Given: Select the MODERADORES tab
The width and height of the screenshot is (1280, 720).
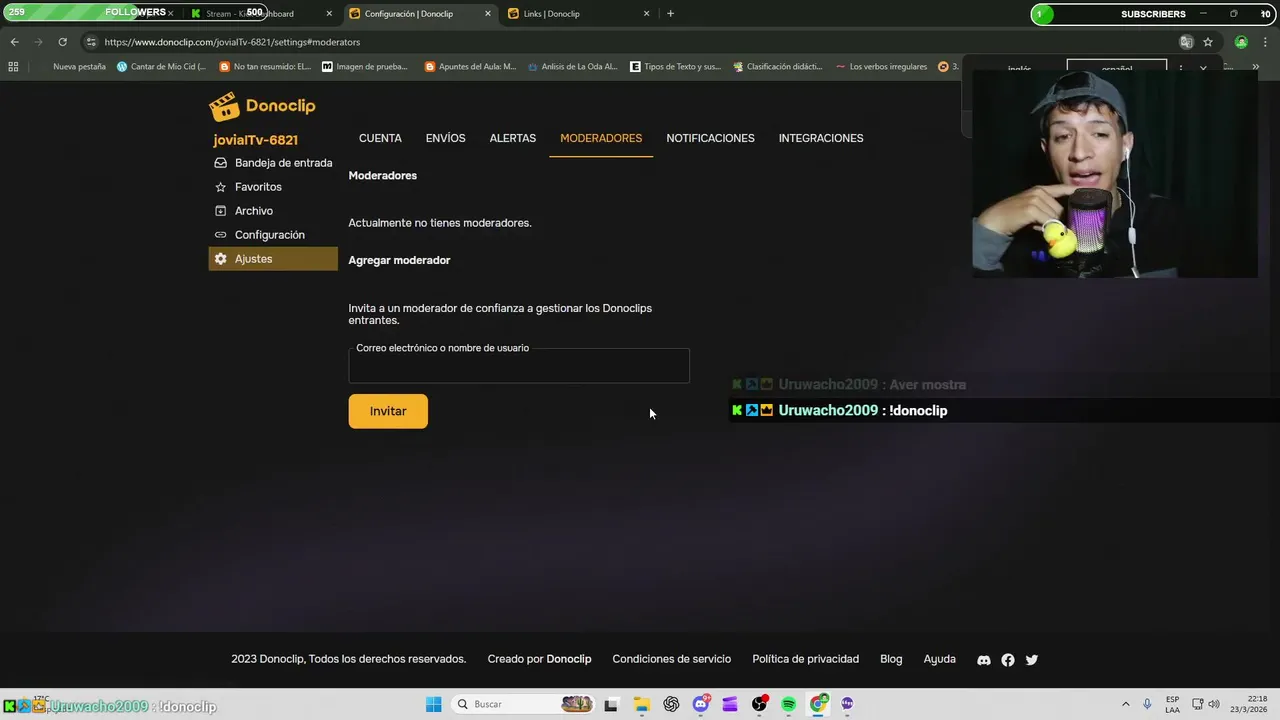Looking at the screenshot, I should [601, 138].
